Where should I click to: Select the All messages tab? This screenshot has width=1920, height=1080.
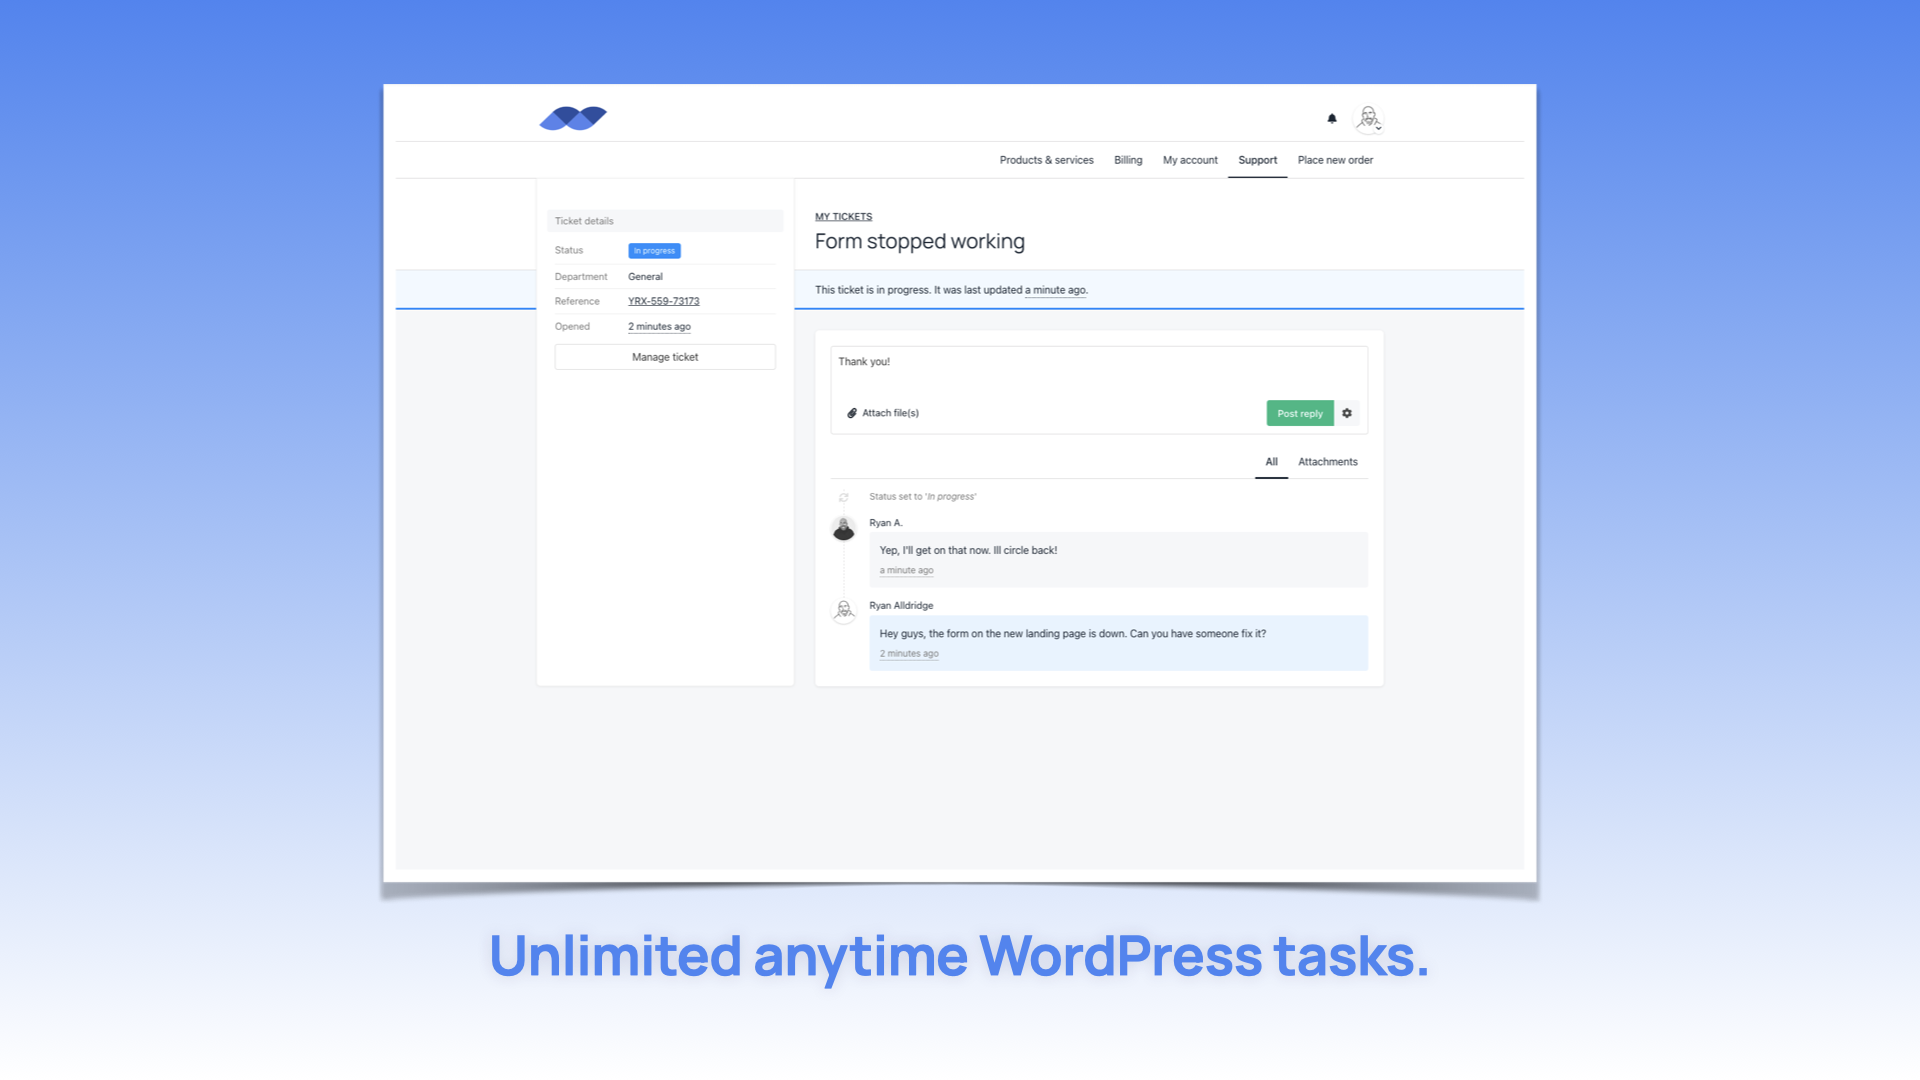tap(1271, 462)
